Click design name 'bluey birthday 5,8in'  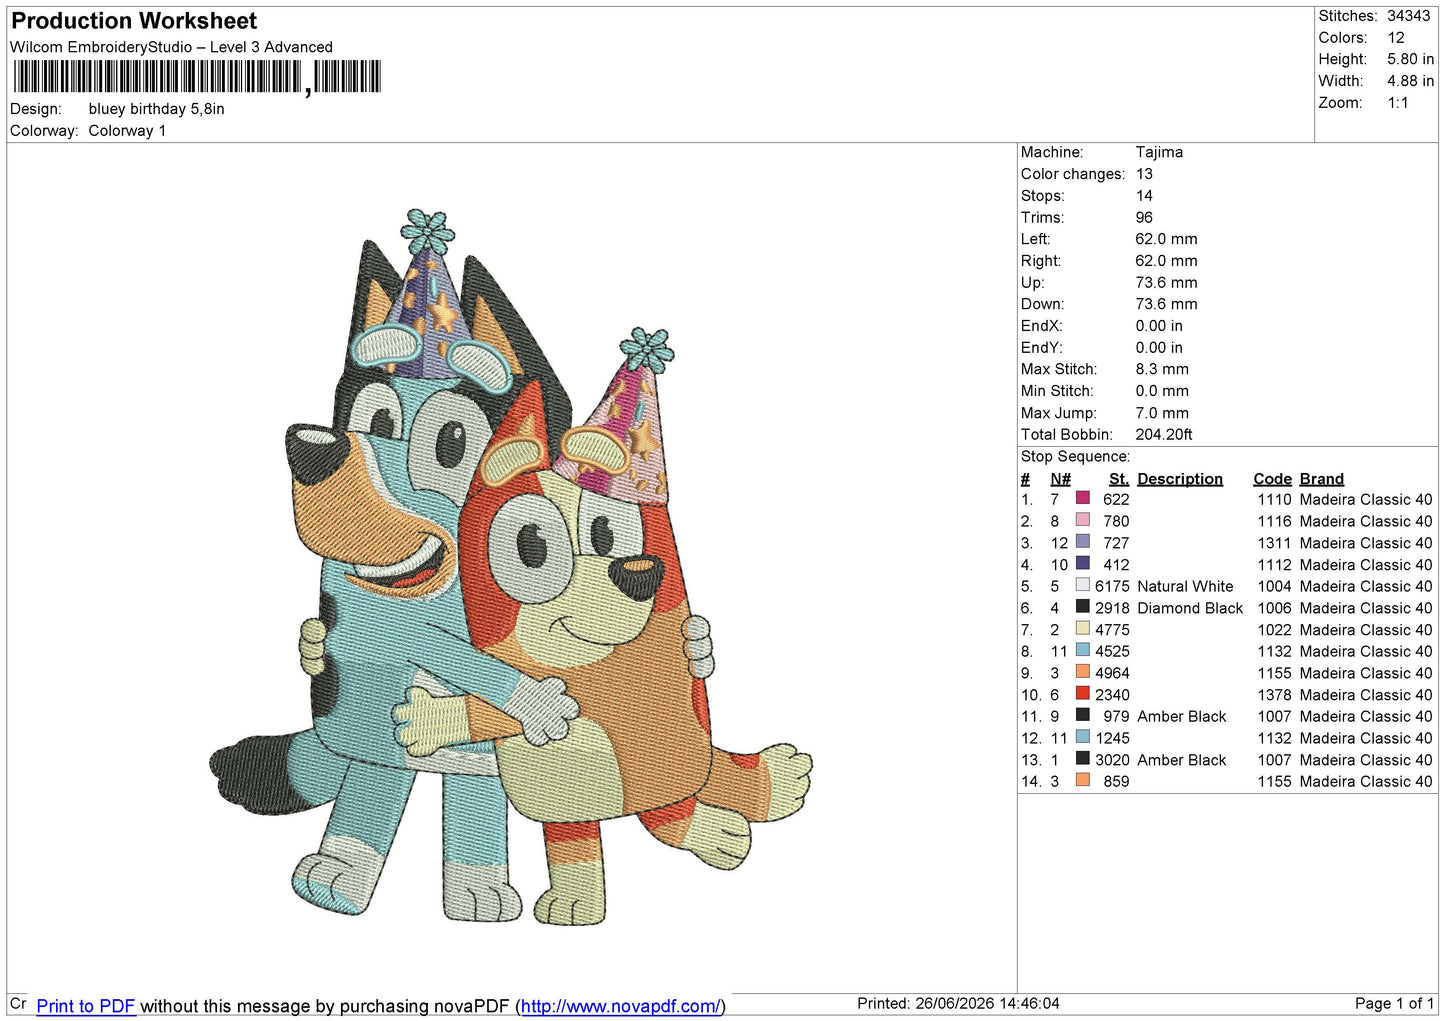pyautogui.click(x=157, y=109)
